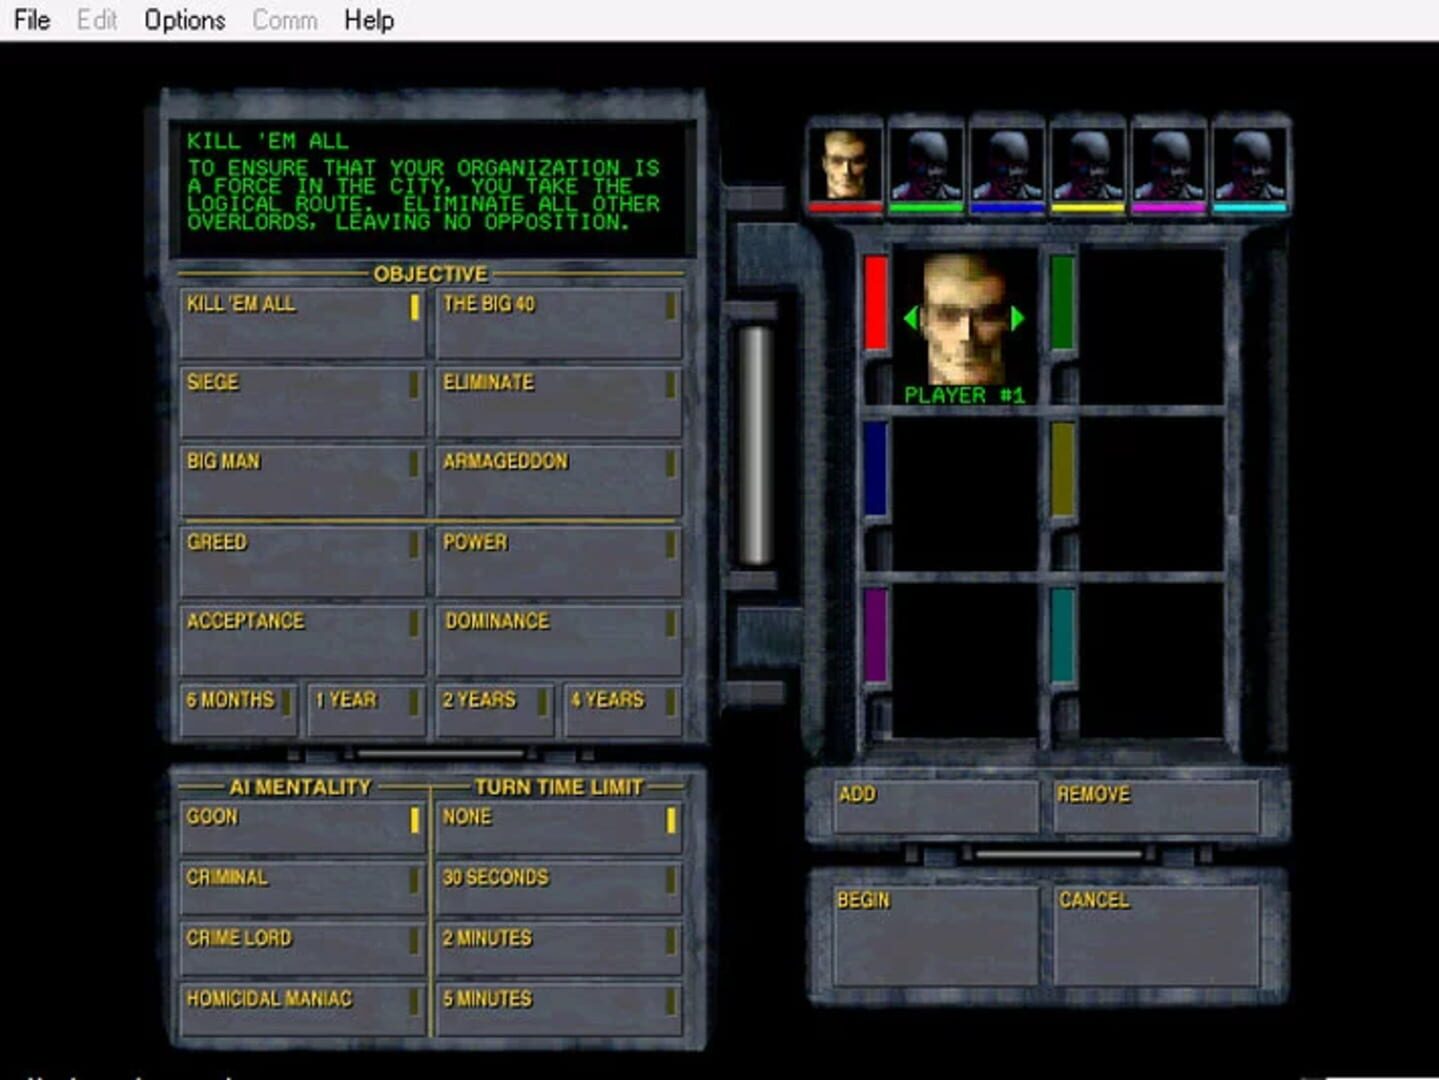Click the green-barred portrait slot at the top

click(x=927, y=165)
